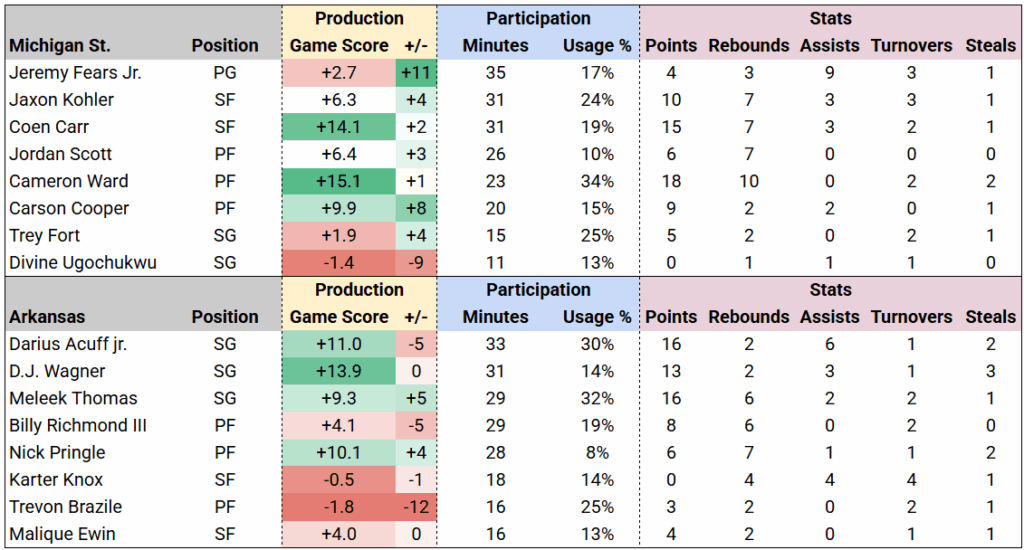Image resolution: width=1024 pixels, height=550 pixels.
Task: Click the Arkansas team header cell
Action: [x=47, y=317]
